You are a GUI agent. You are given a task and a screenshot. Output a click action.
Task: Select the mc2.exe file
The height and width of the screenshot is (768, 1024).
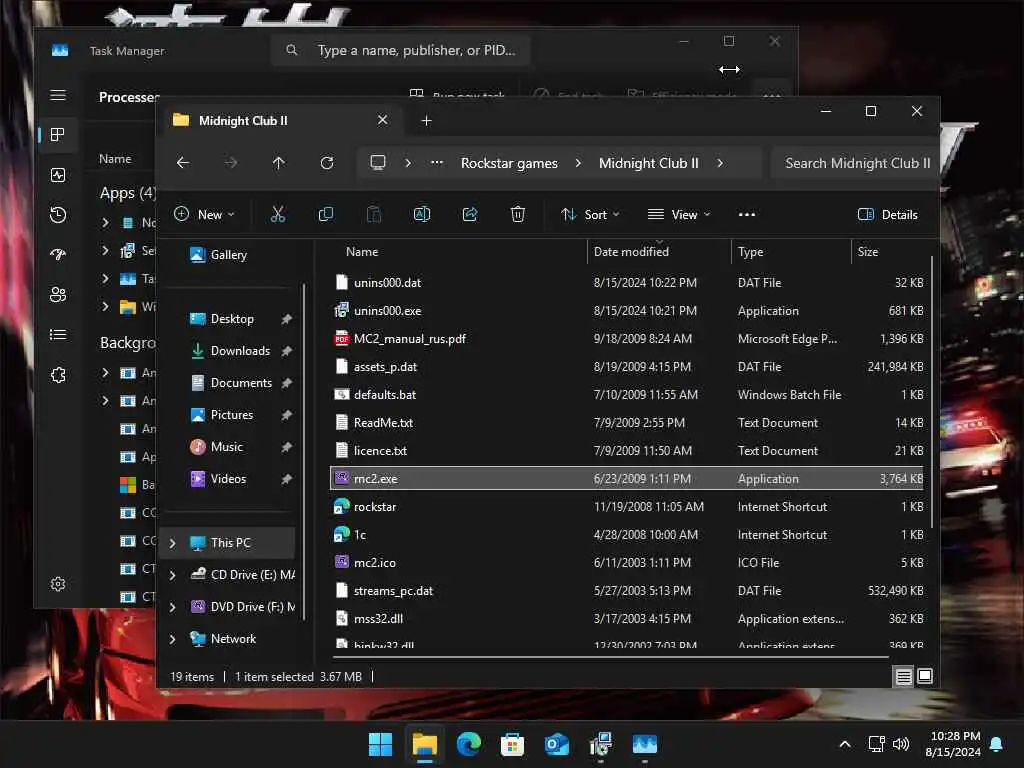(627, 478)
